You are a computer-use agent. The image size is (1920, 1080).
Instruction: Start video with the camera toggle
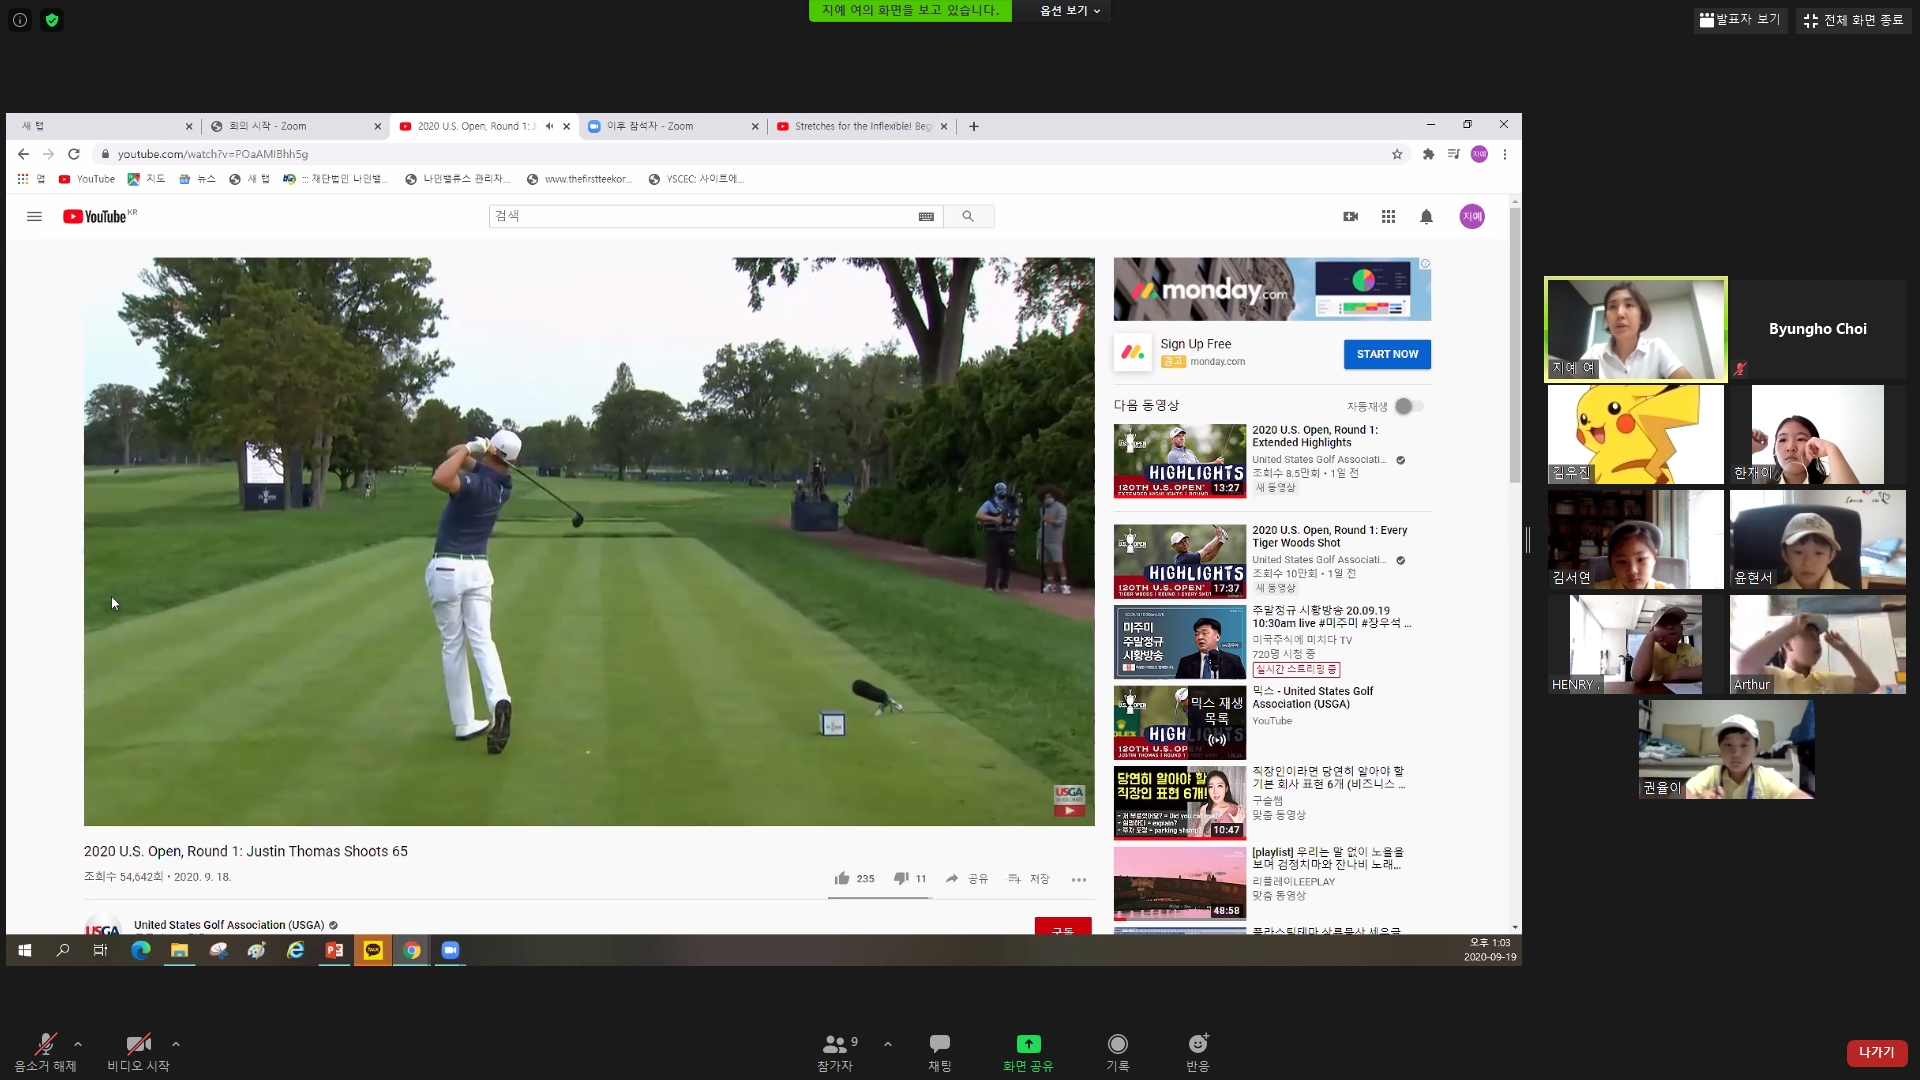click(x=138, y=1045)
